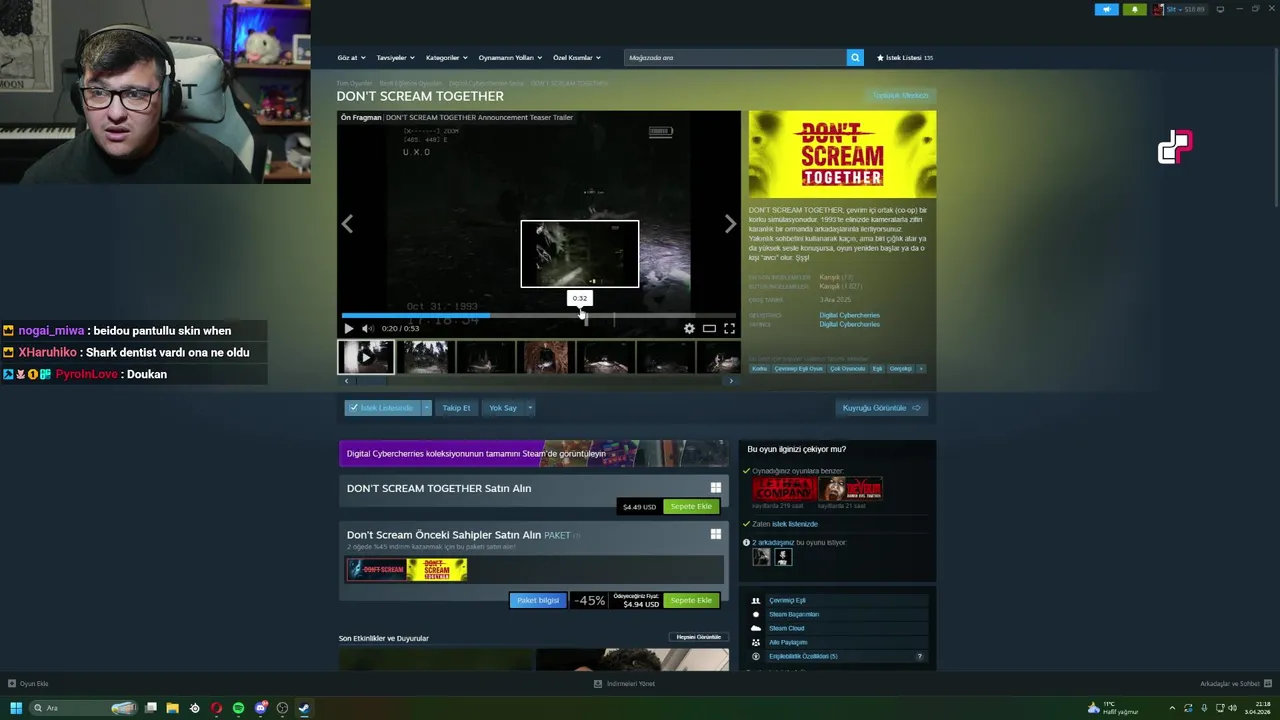Switch trailer to theater mode icon
Viewport: 1280px width, 720px height.
(709, 328)
